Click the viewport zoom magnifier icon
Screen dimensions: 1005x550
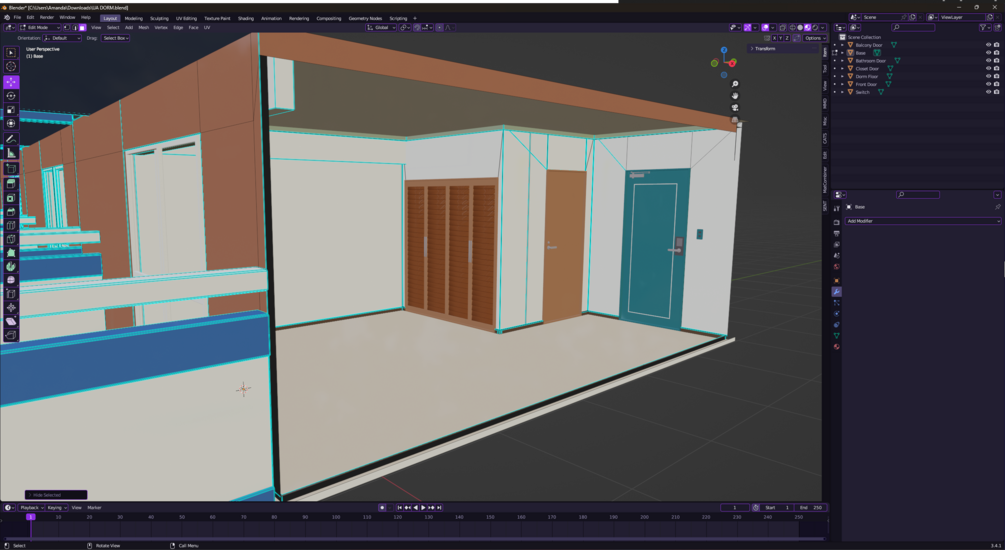click(x=735, y=84)
